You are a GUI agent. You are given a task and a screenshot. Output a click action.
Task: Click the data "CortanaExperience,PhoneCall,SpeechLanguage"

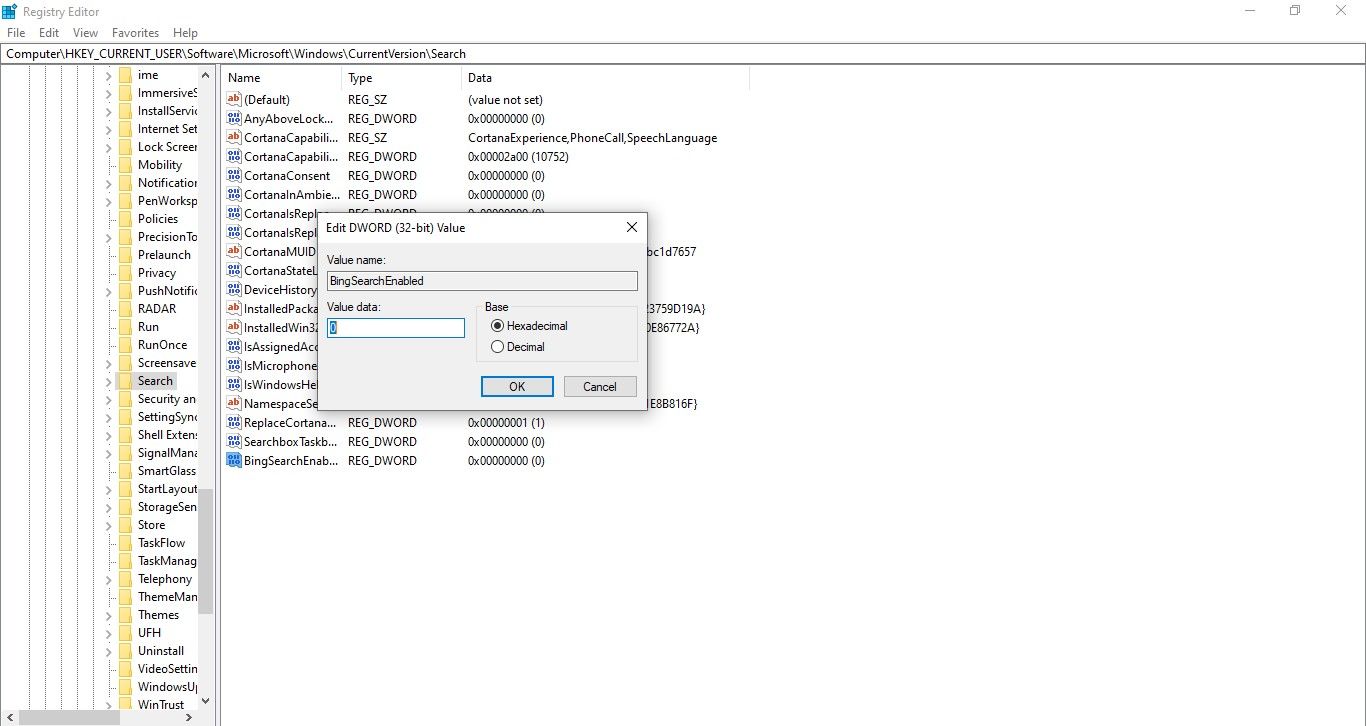tap(592, 138)
